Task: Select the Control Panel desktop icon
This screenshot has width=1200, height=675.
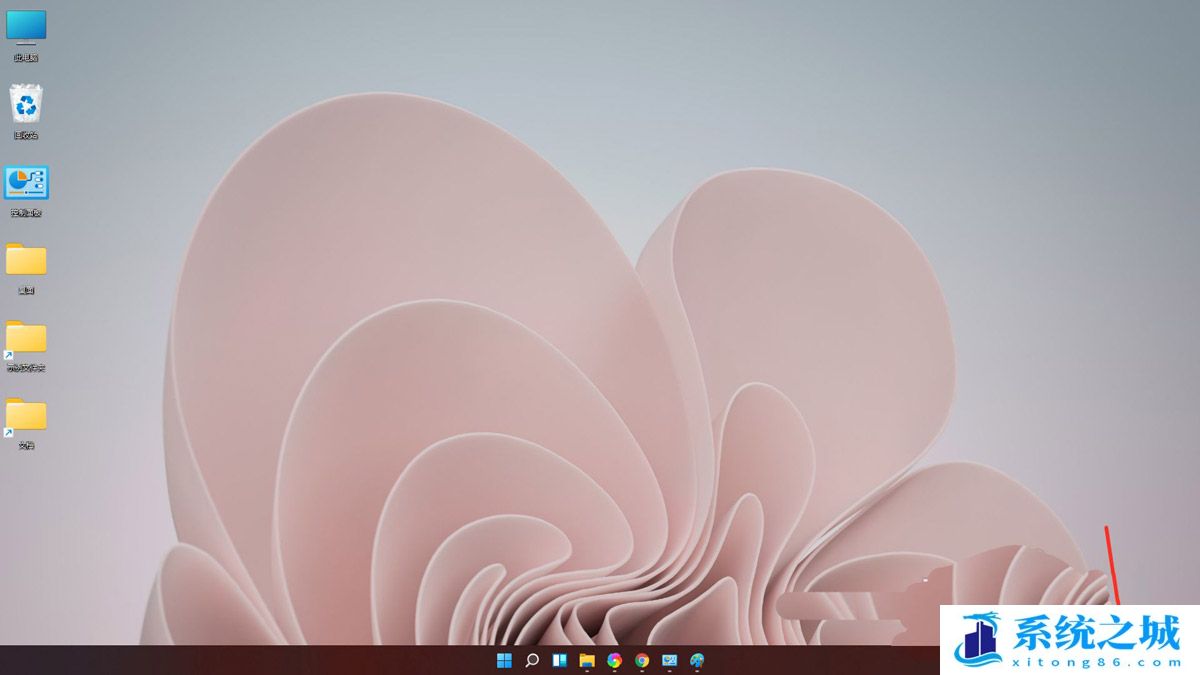Action: click(x=26, y=182)
